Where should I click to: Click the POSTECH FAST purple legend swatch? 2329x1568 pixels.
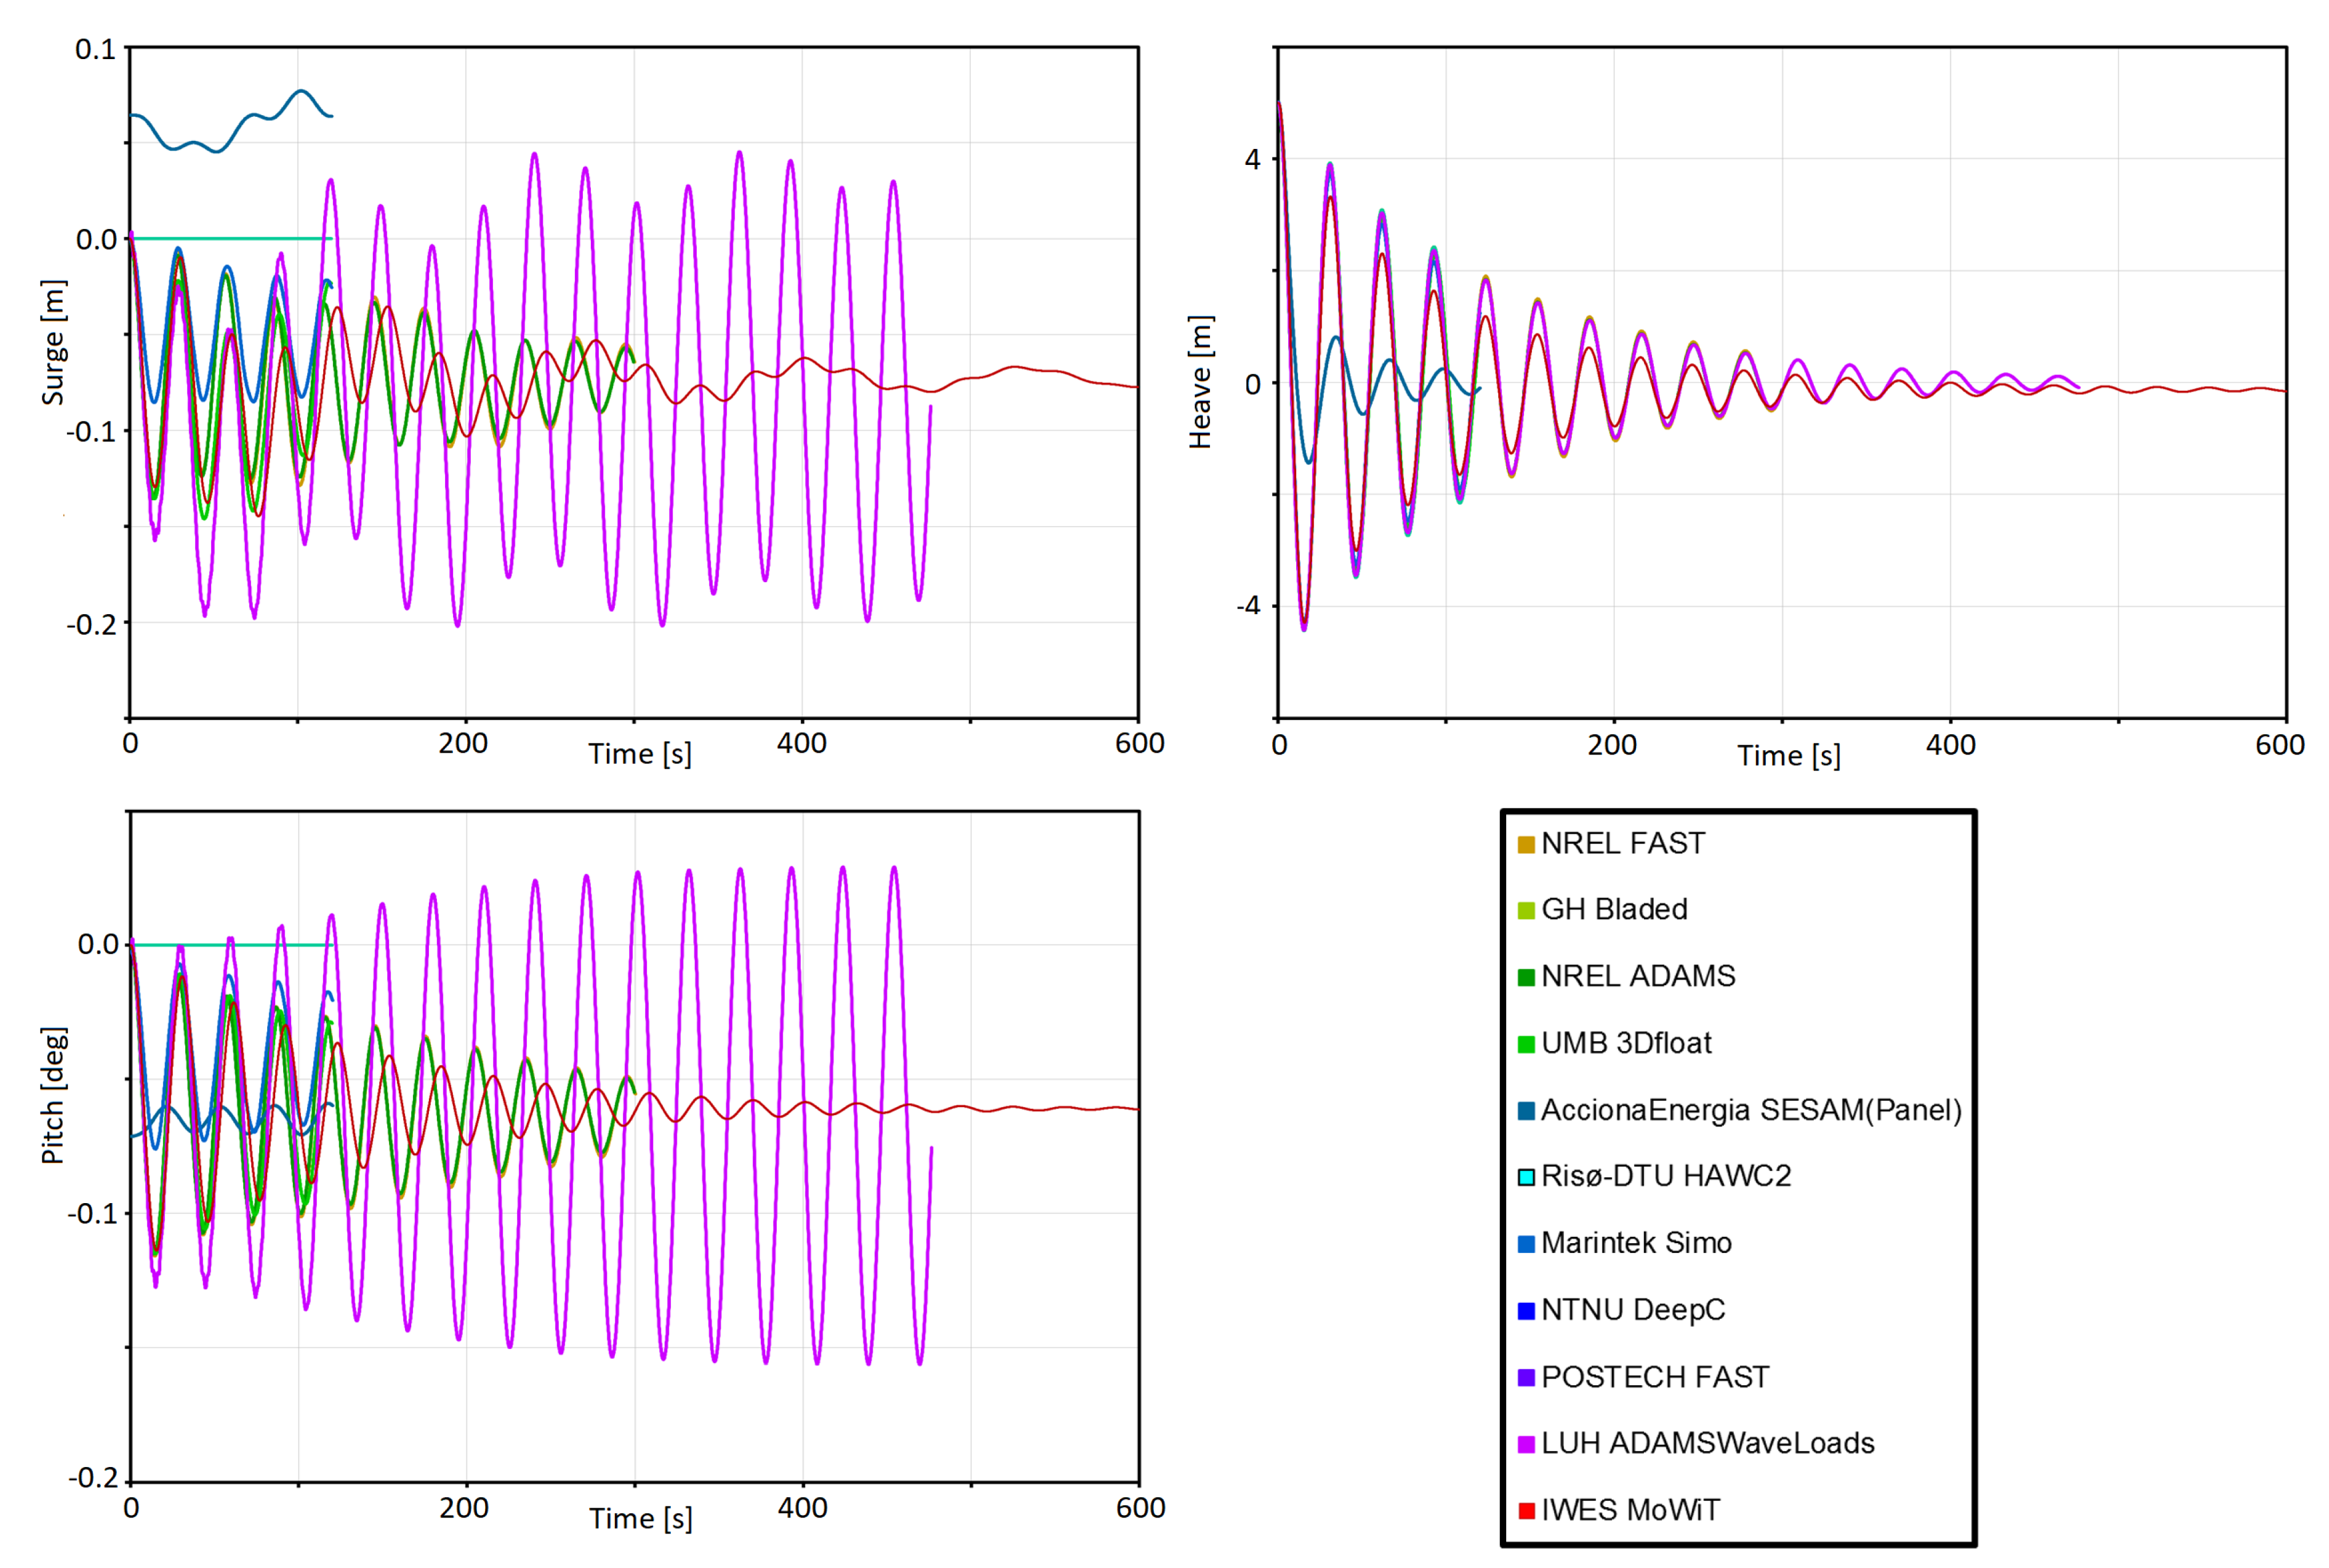click(x=1526, y=1378)
